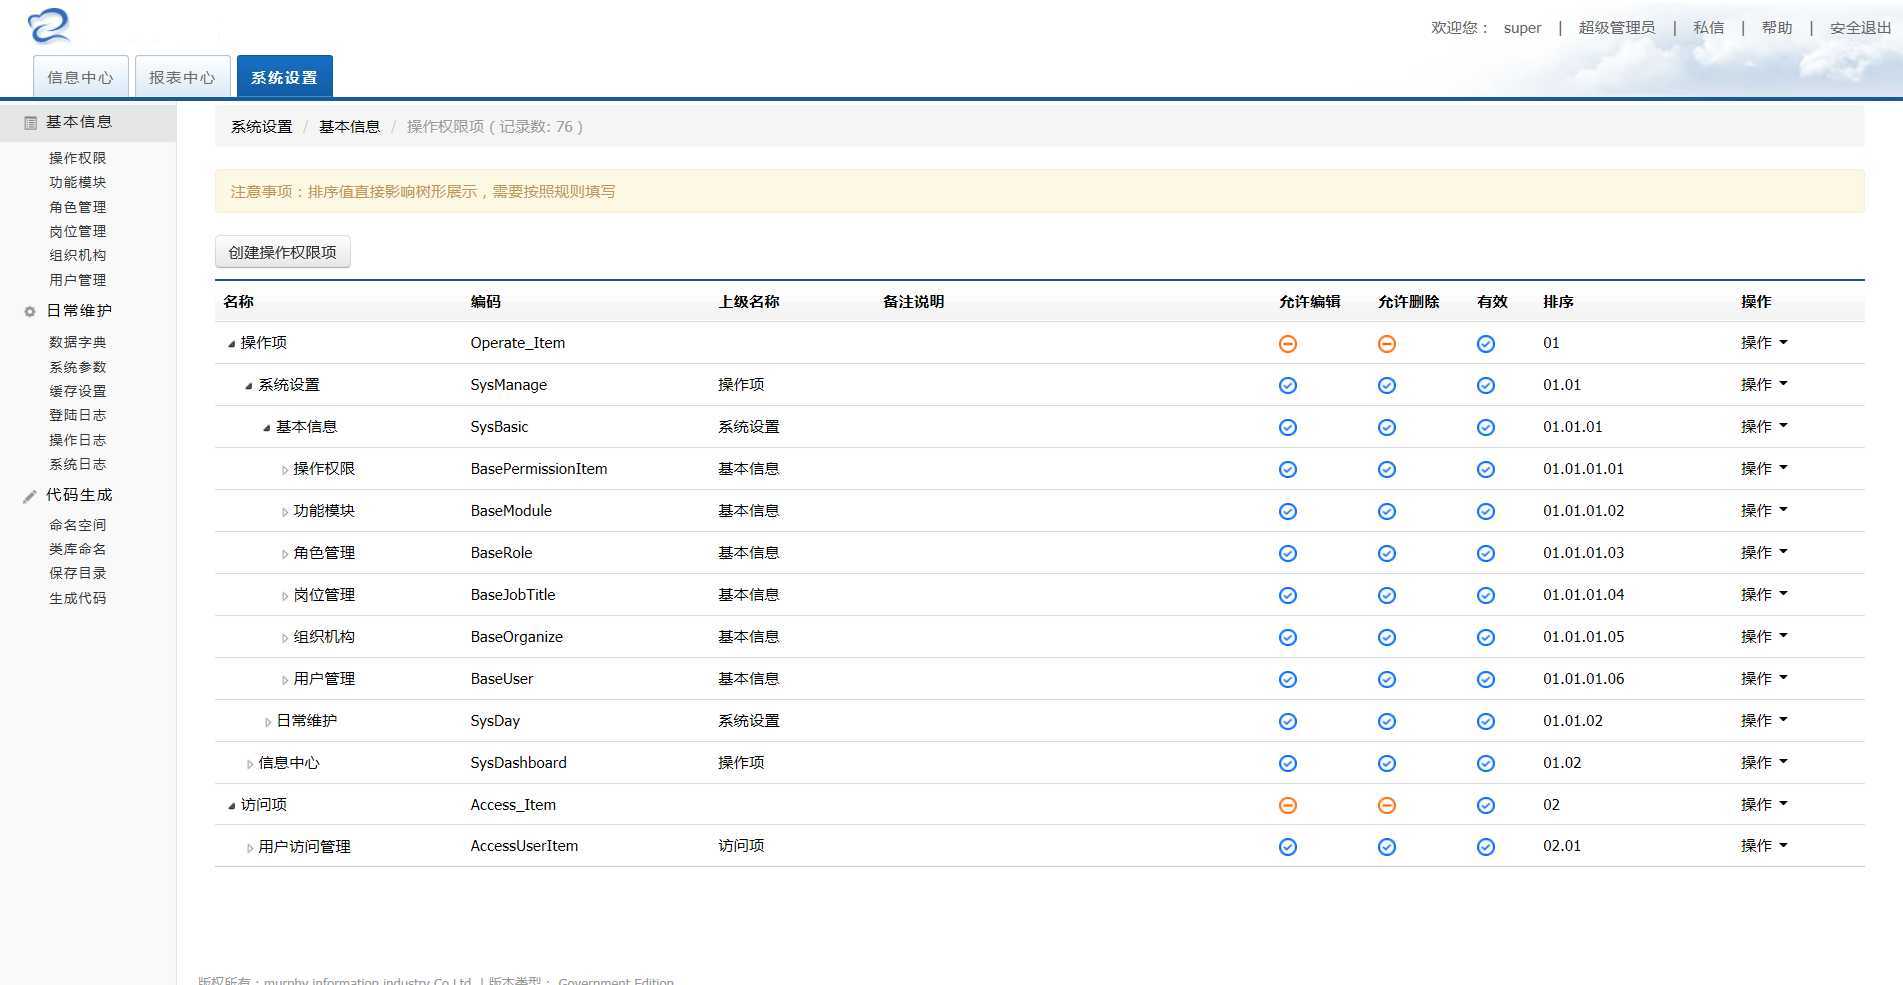
Task: Click 允许删除 check in SysDashboard row
Action: pyautogui.click(x=1387, y=764)
